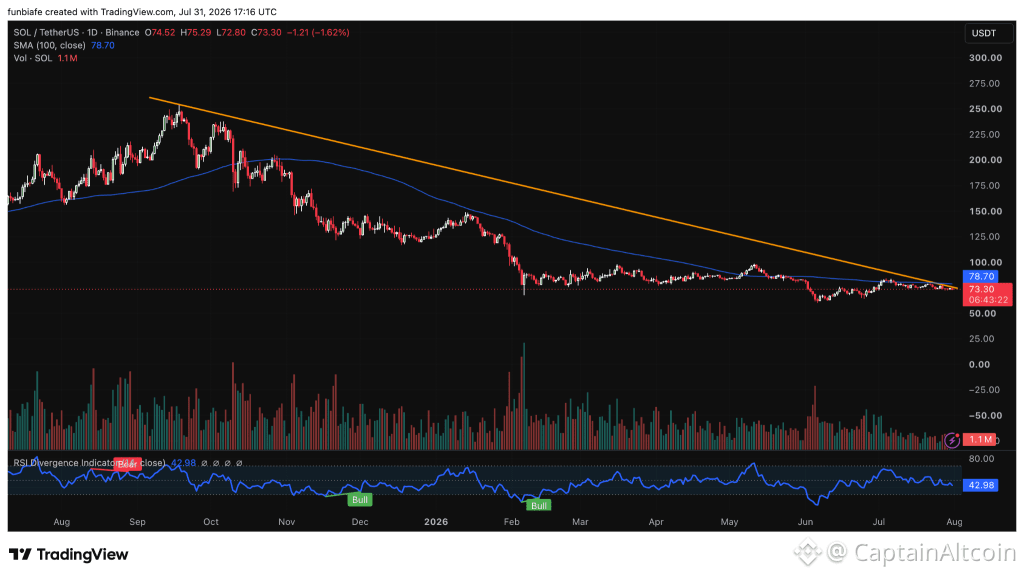Click the Nov label on time axis

(x=286, y=522)
